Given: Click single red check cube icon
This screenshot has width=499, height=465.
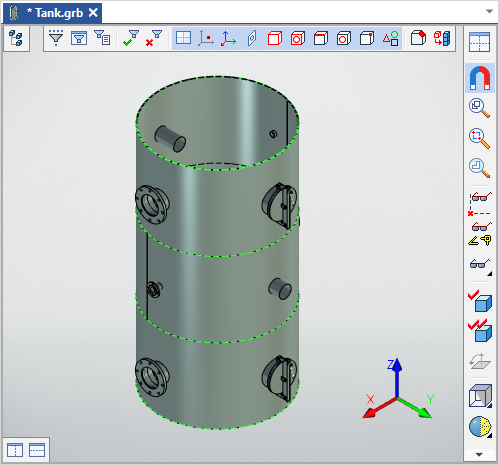Looking at the screenshot, I should (x=480, y=301).
